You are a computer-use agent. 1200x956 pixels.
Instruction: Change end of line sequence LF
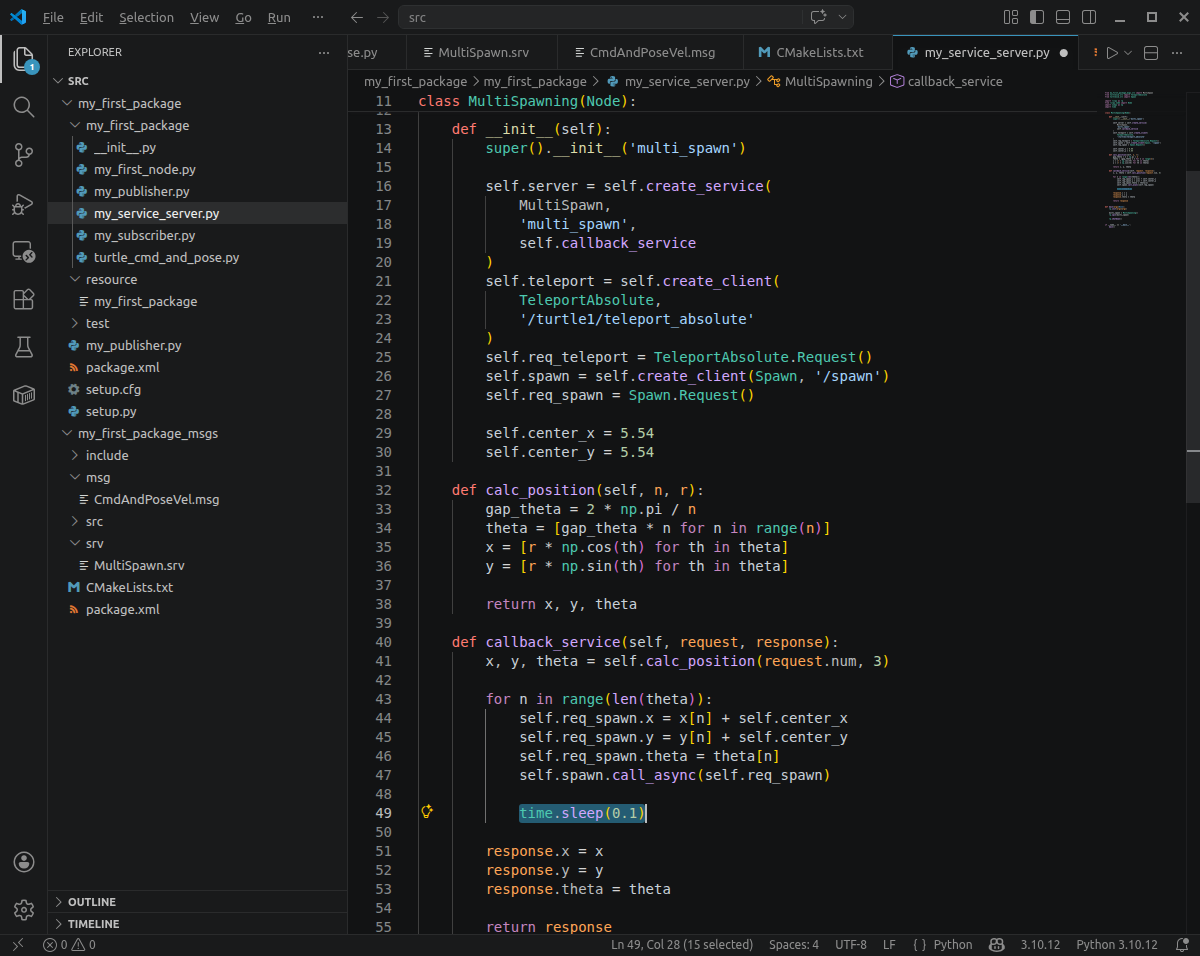890,945
